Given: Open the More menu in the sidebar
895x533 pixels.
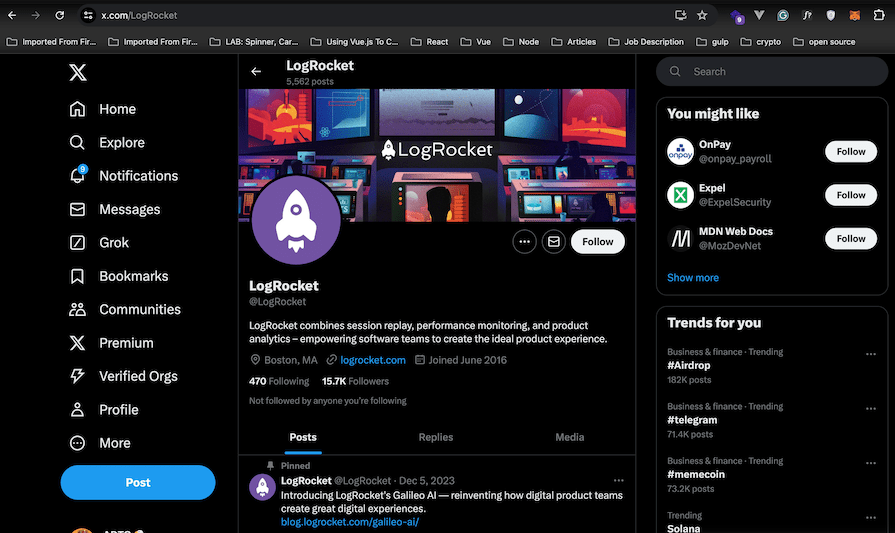Looking at the screenshot, I should 78,443.
